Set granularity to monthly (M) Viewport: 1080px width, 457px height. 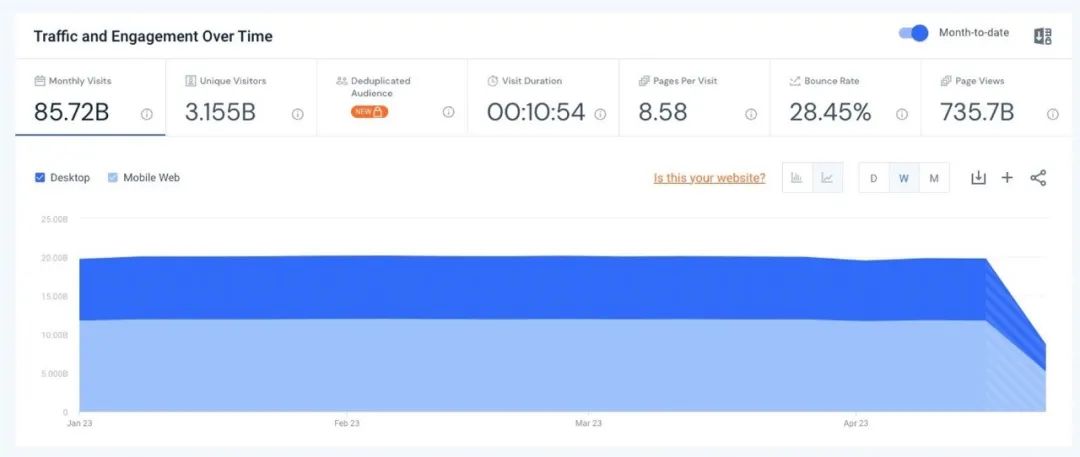tap(934, 178)
